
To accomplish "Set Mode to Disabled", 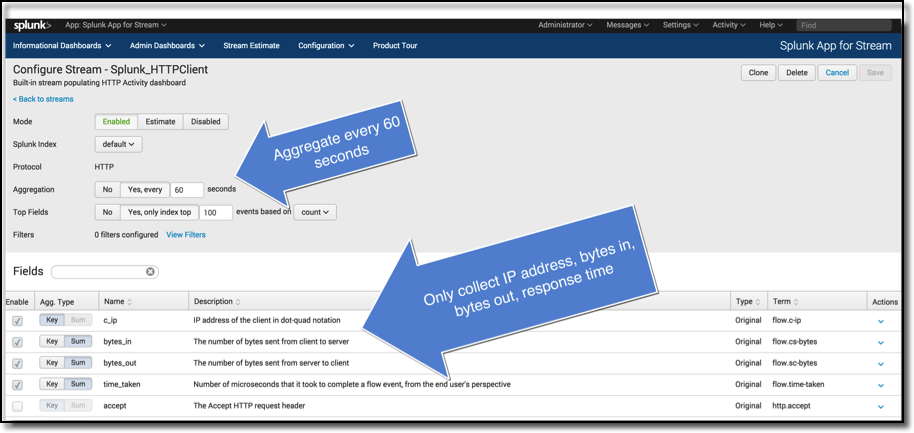I will (205, 122).
